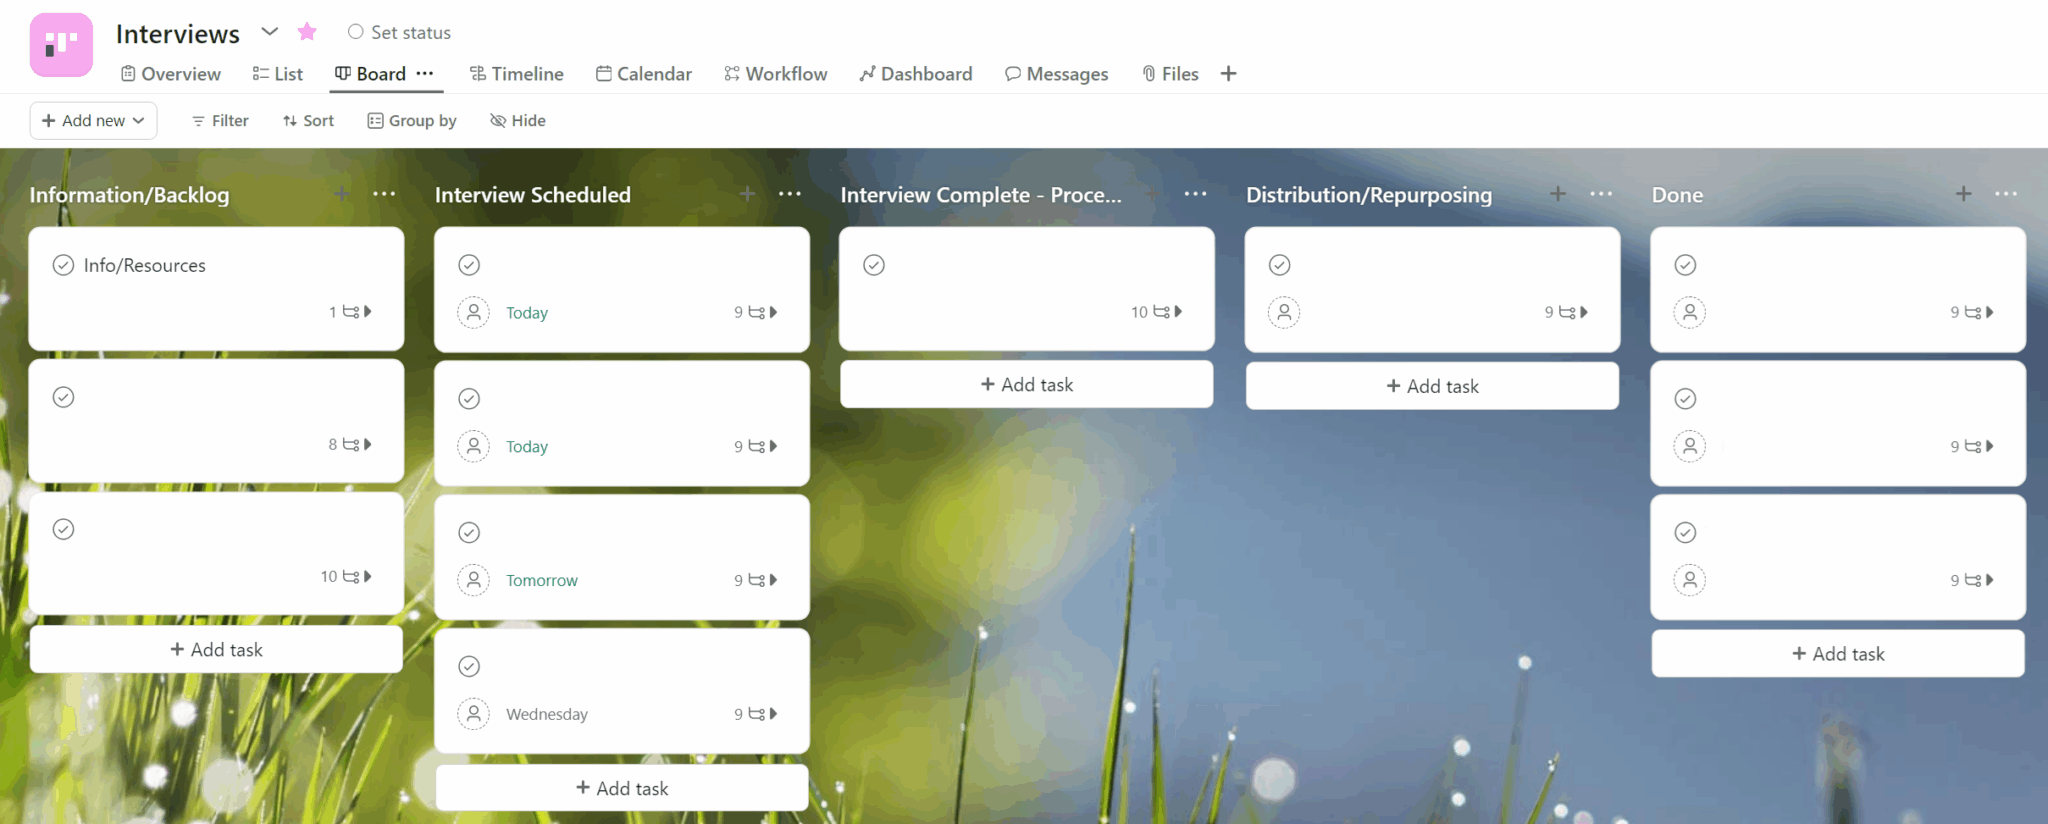Open Interview Complete column more options

1195,194
